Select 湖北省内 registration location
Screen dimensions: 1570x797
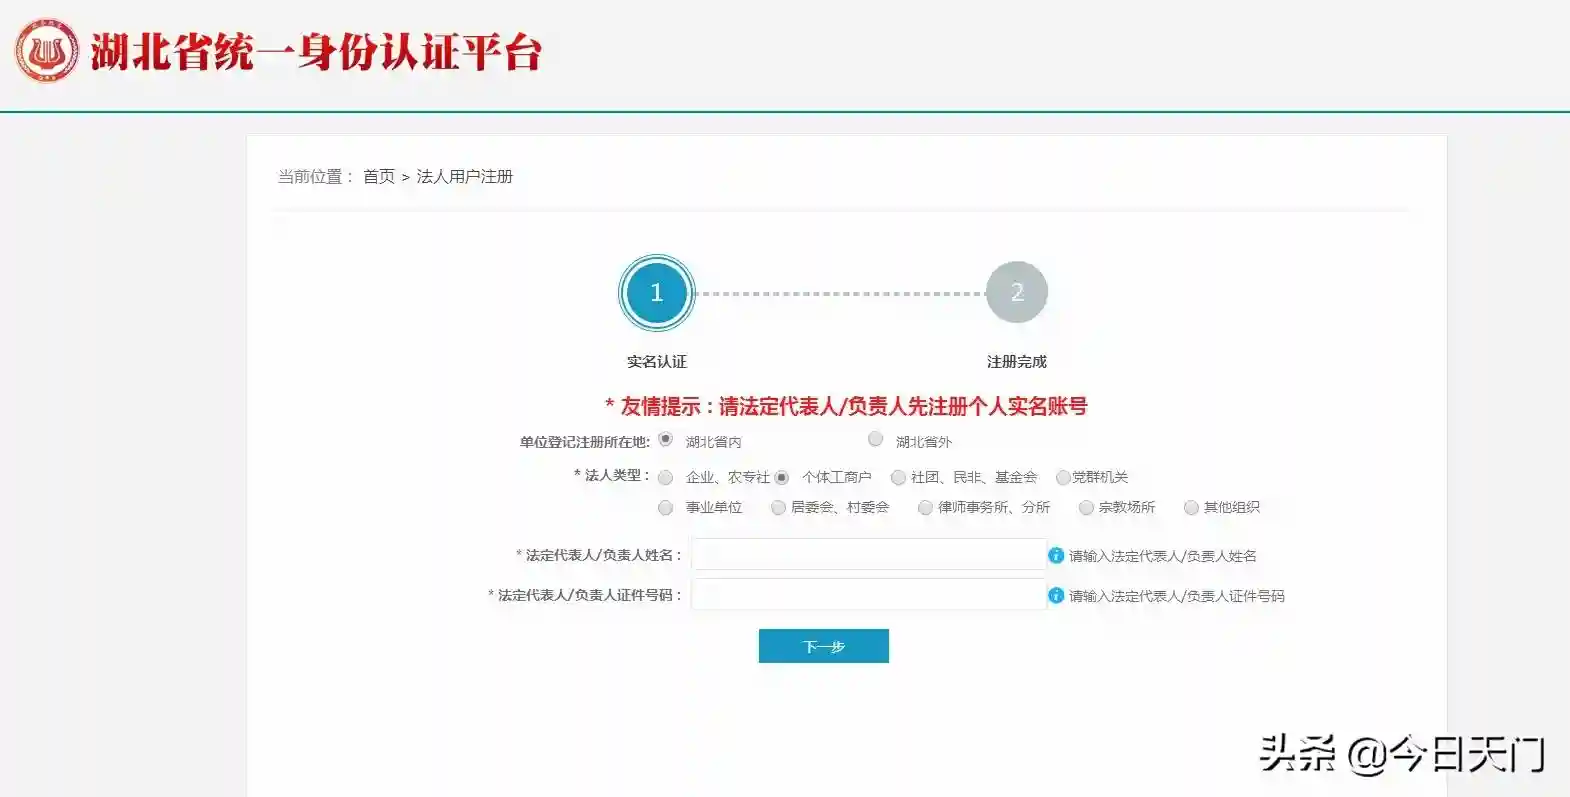click(x=666, y=440)
